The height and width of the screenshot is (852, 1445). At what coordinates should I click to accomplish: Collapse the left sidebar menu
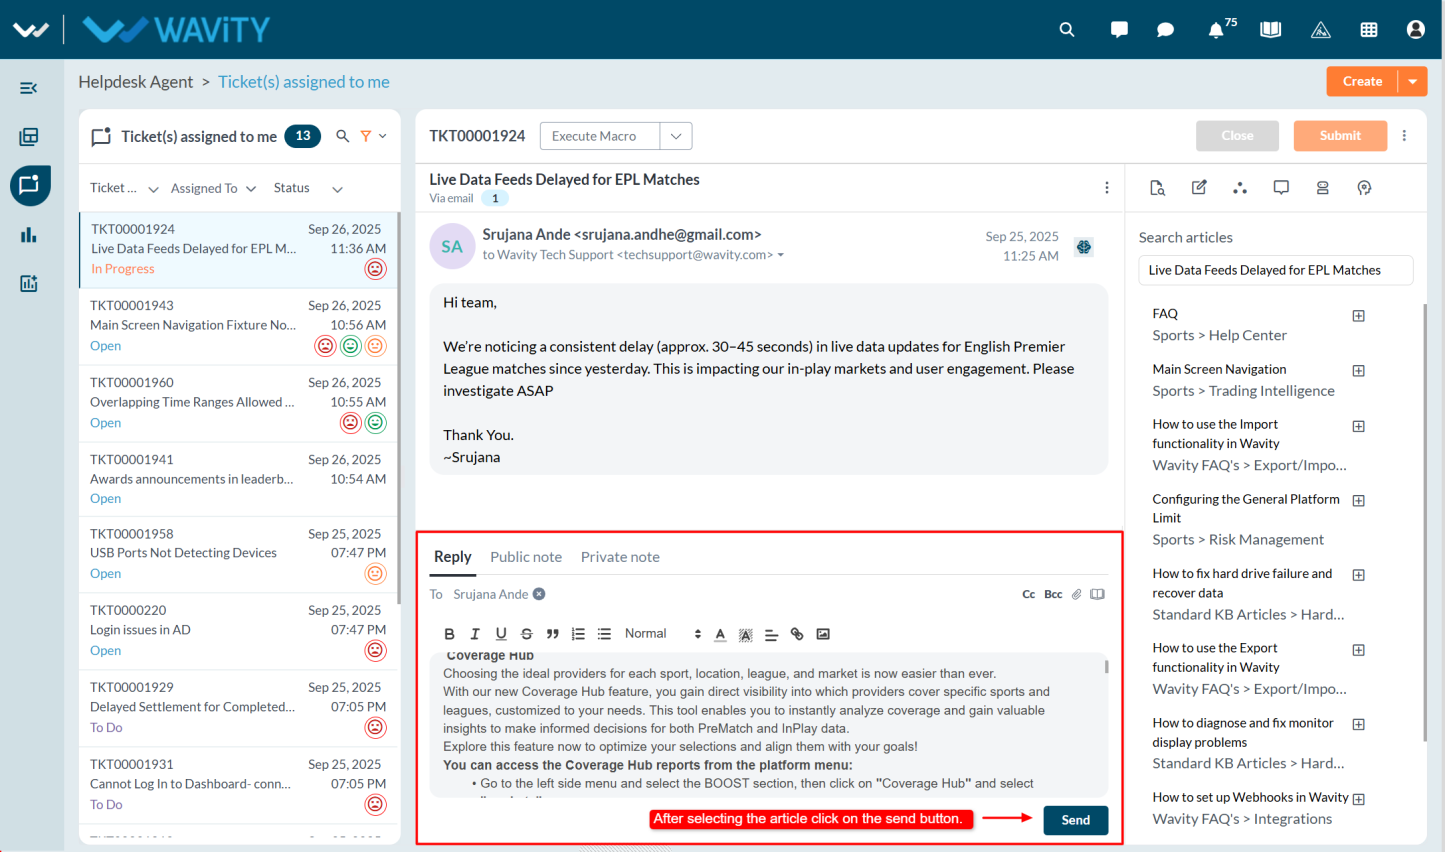pyautogui.click(x=29, y=88)
